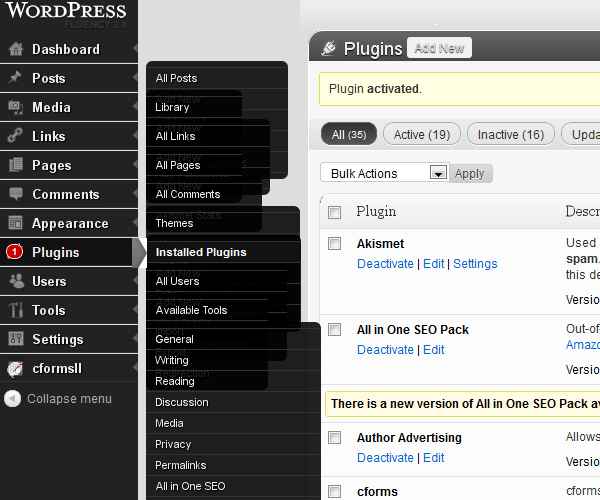Expand the Users menu arrow
Viewport: 600px width, 500px height.
click(x=135, y=281)
